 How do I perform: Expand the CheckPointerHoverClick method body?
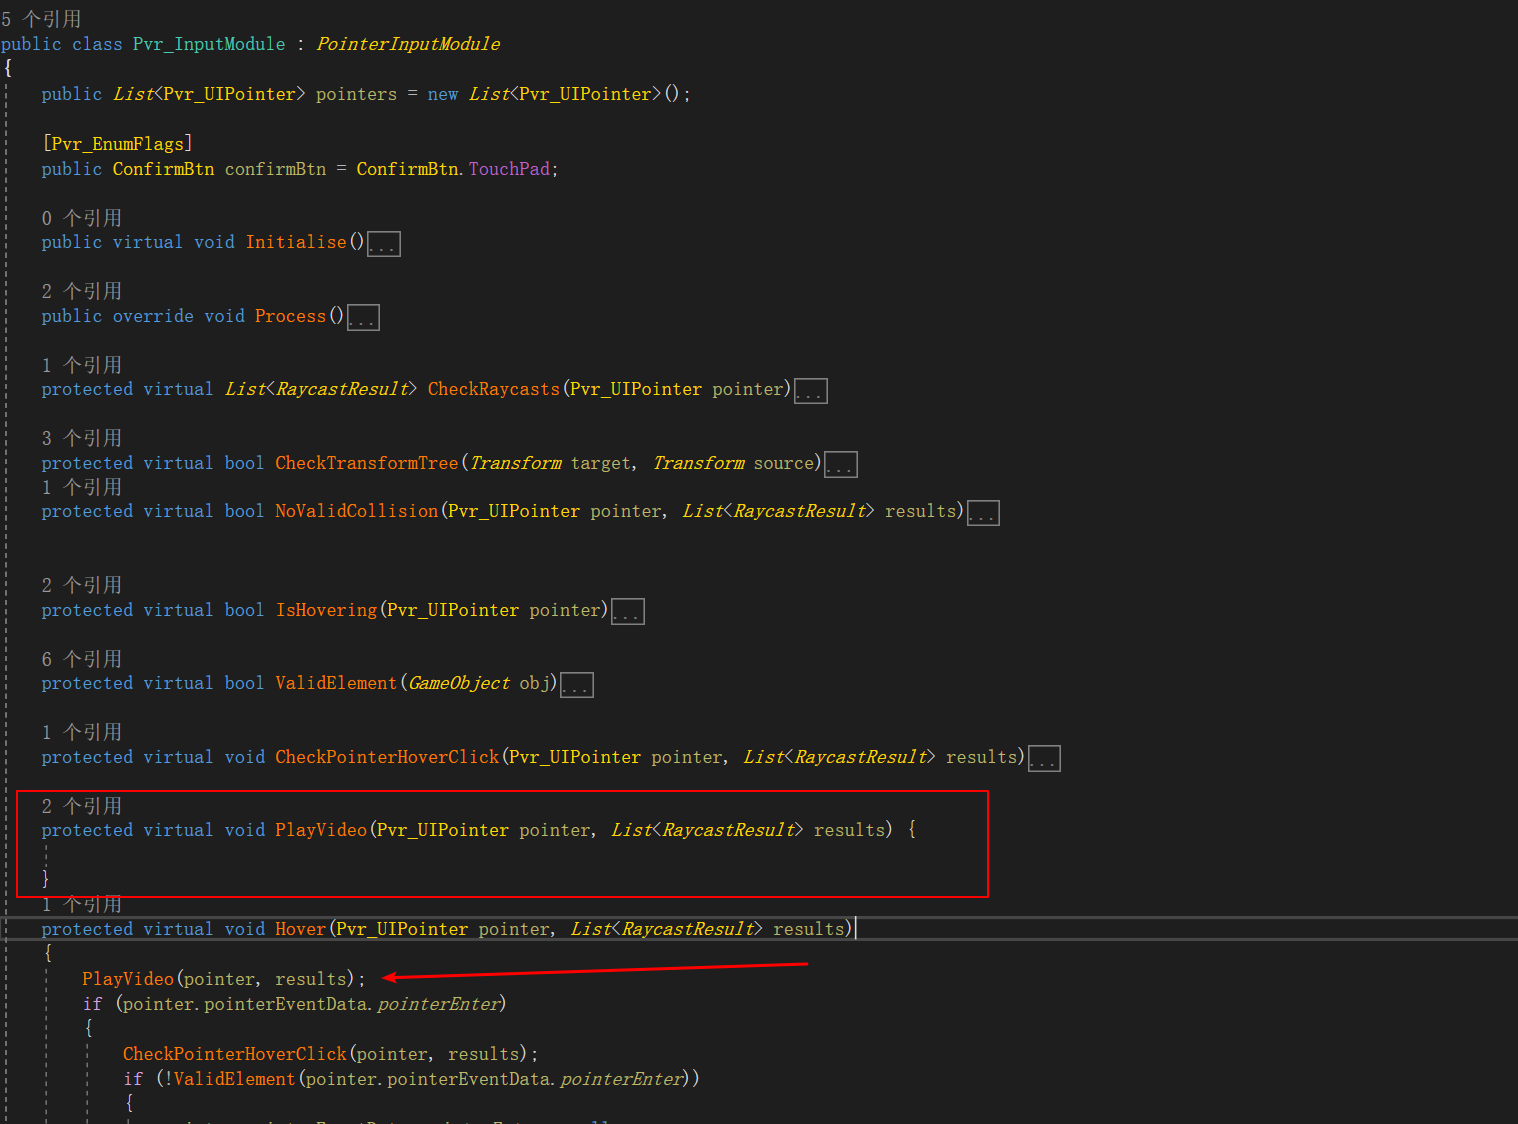pos(1043,758)
